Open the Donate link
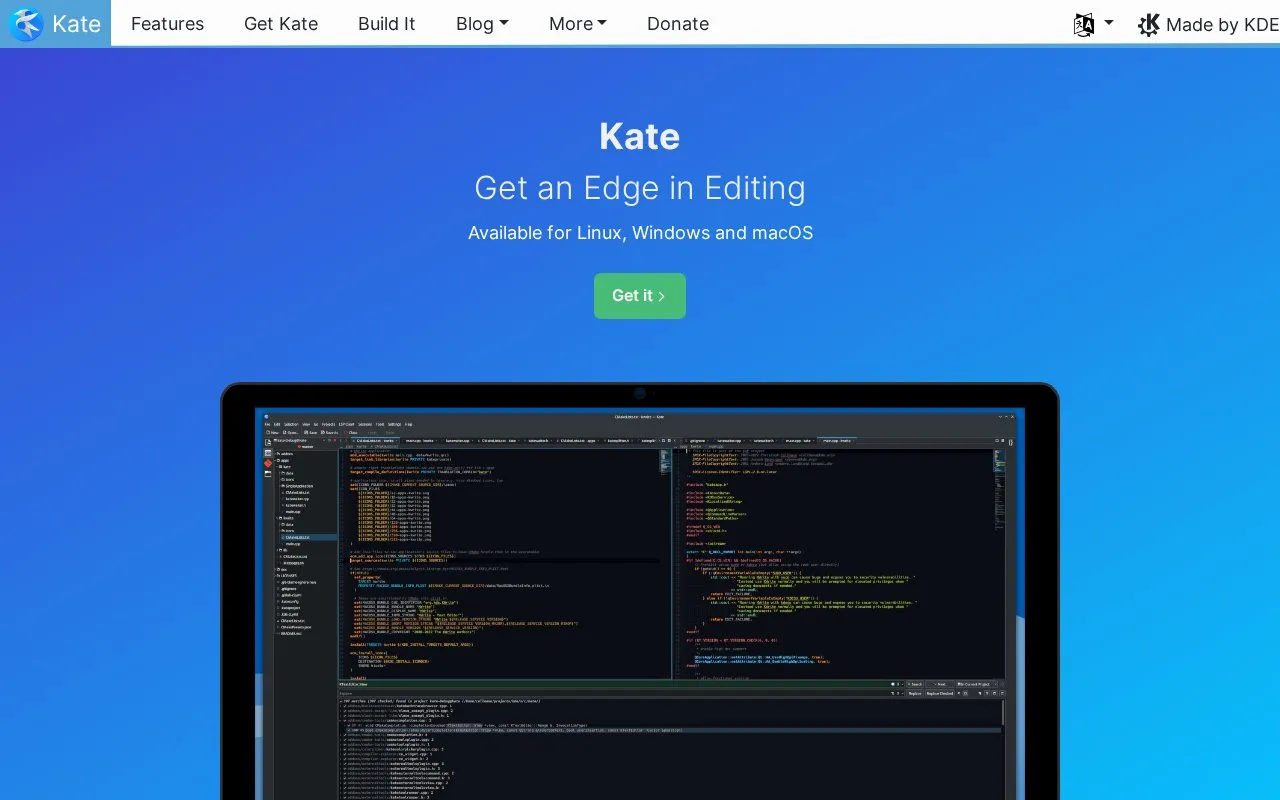Screen dimensions: 1280x800 (678, 24)
